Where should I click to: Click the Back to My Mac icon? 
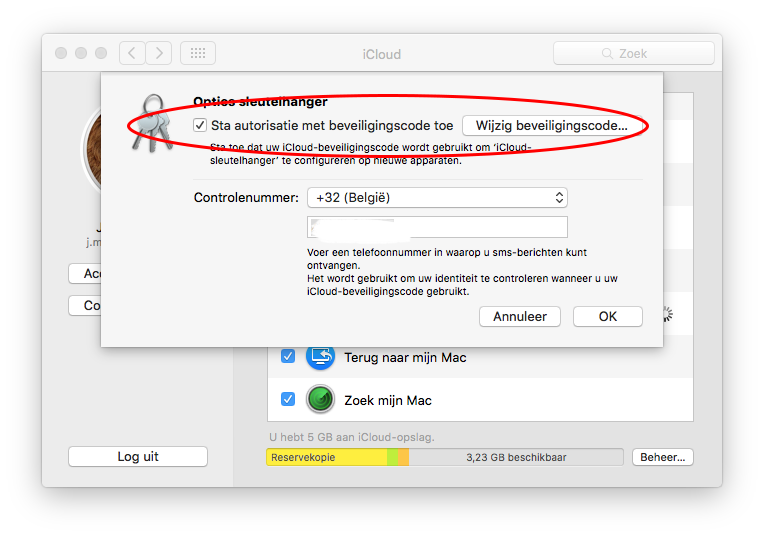pos(320,357)
